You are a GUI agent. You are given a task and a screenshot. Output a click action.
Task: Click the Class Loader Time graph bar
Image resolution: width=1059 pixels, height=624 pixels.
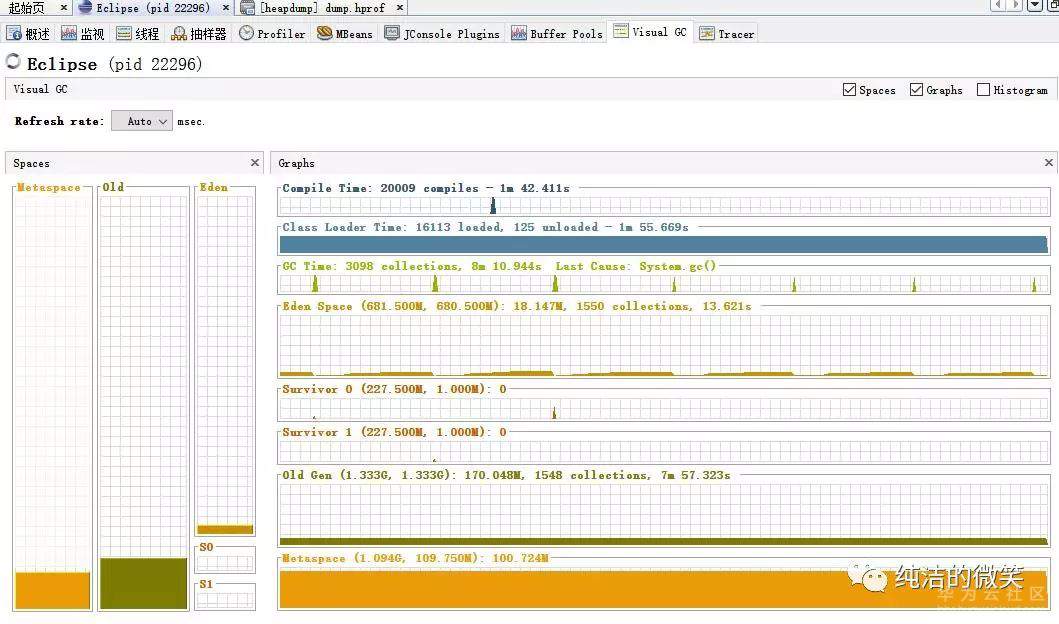(x=664, y=244)
